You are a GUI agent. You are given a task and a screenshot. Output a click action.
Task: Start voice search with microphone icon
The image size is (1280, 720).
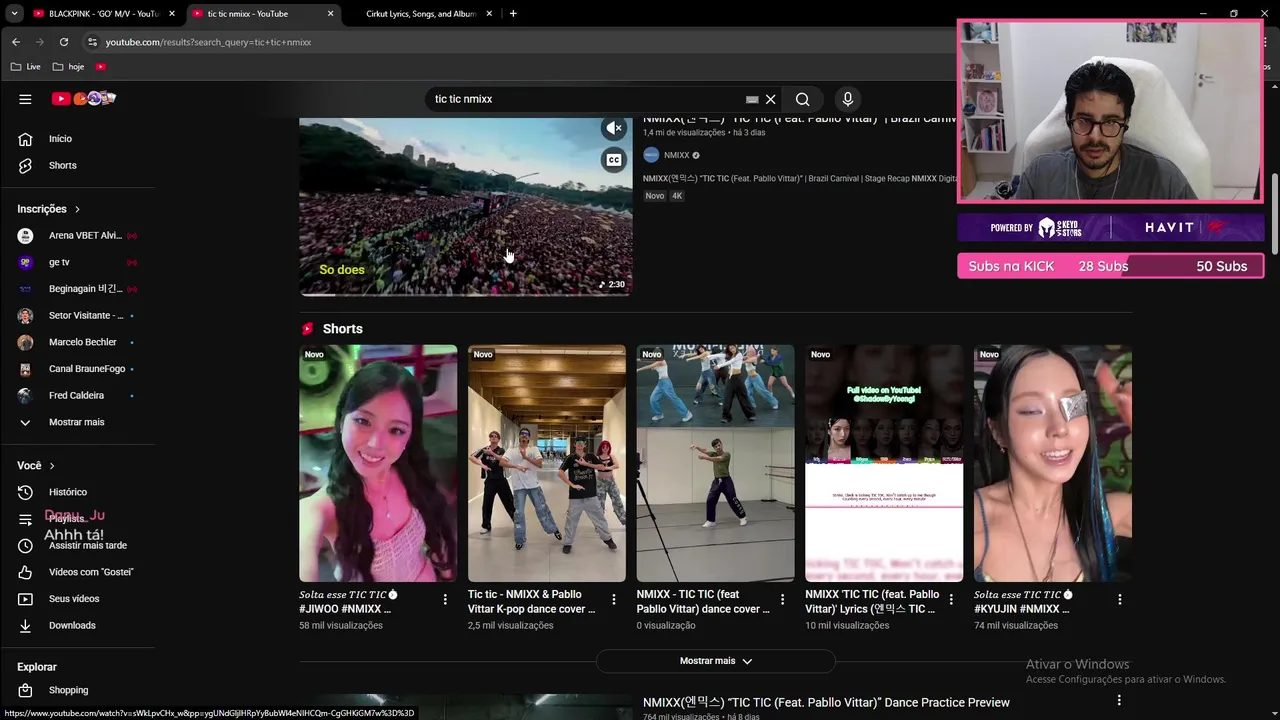[x=847, y=99]
